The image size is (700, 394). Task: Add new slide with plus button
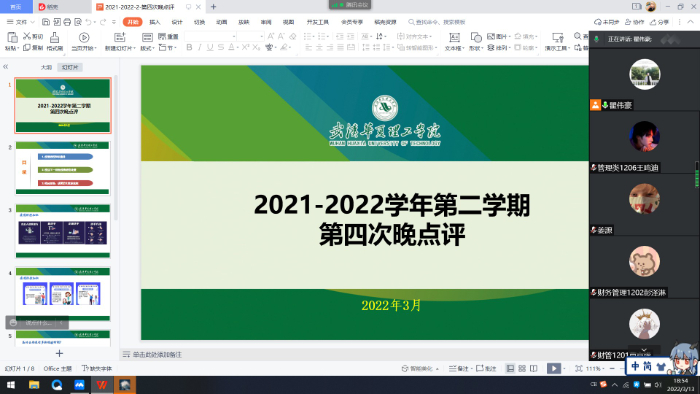coord(59,353)
